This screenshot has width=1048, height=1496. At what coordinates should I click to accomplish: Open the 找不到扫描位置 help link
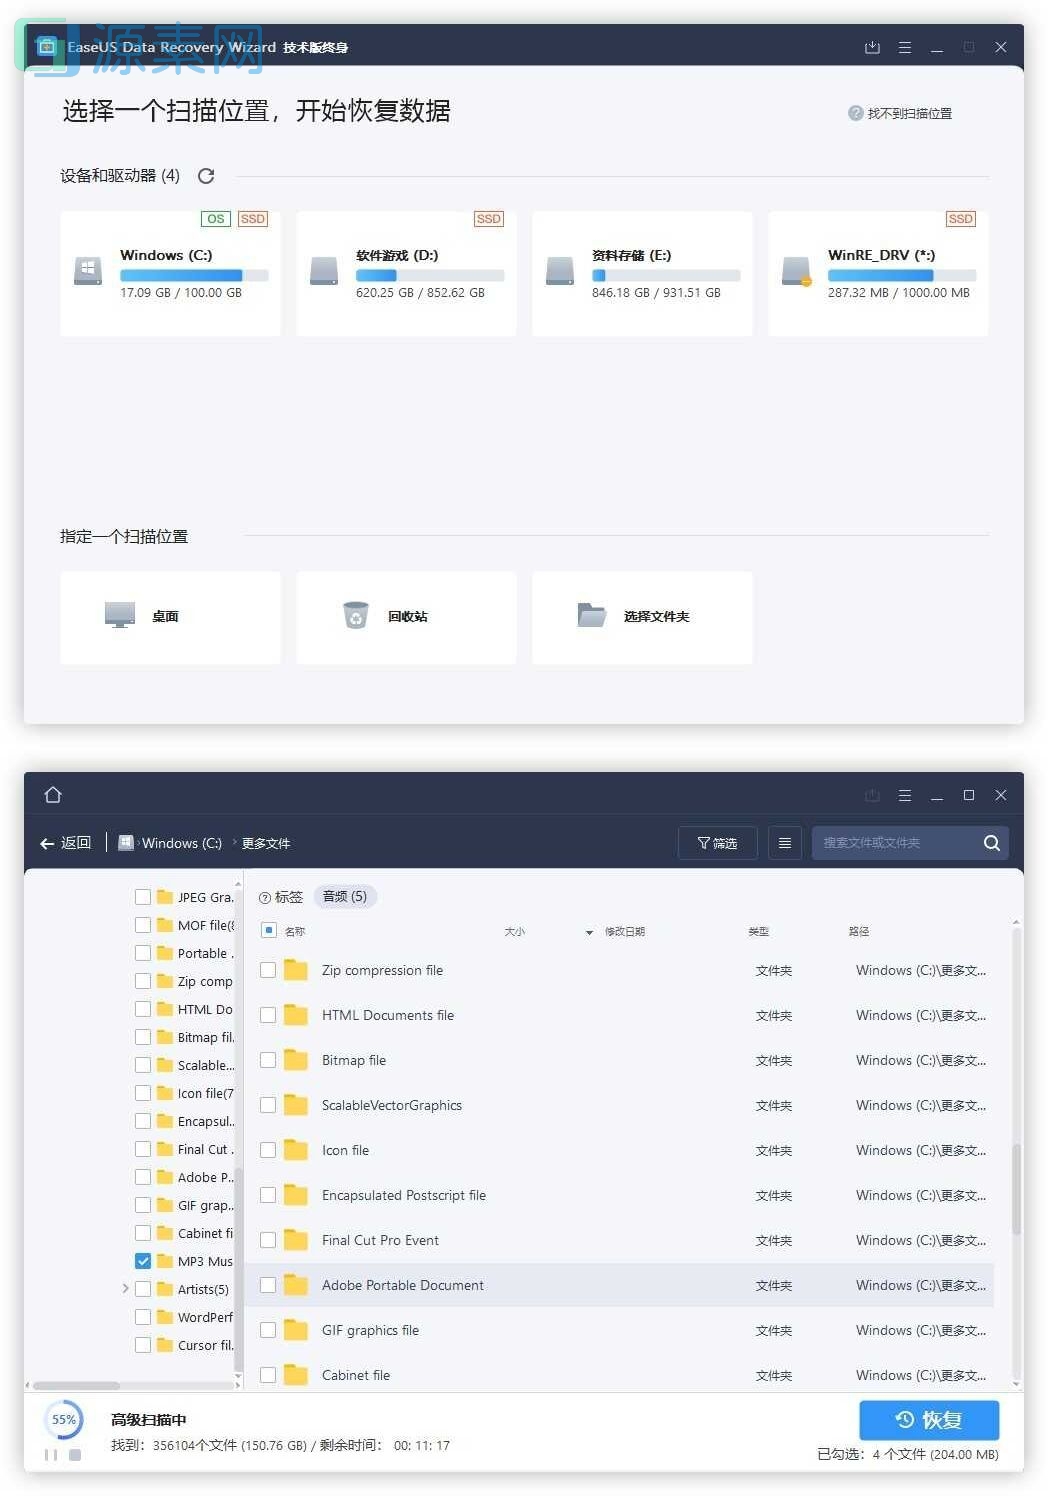pyautogui.click(x=900, y=113)
